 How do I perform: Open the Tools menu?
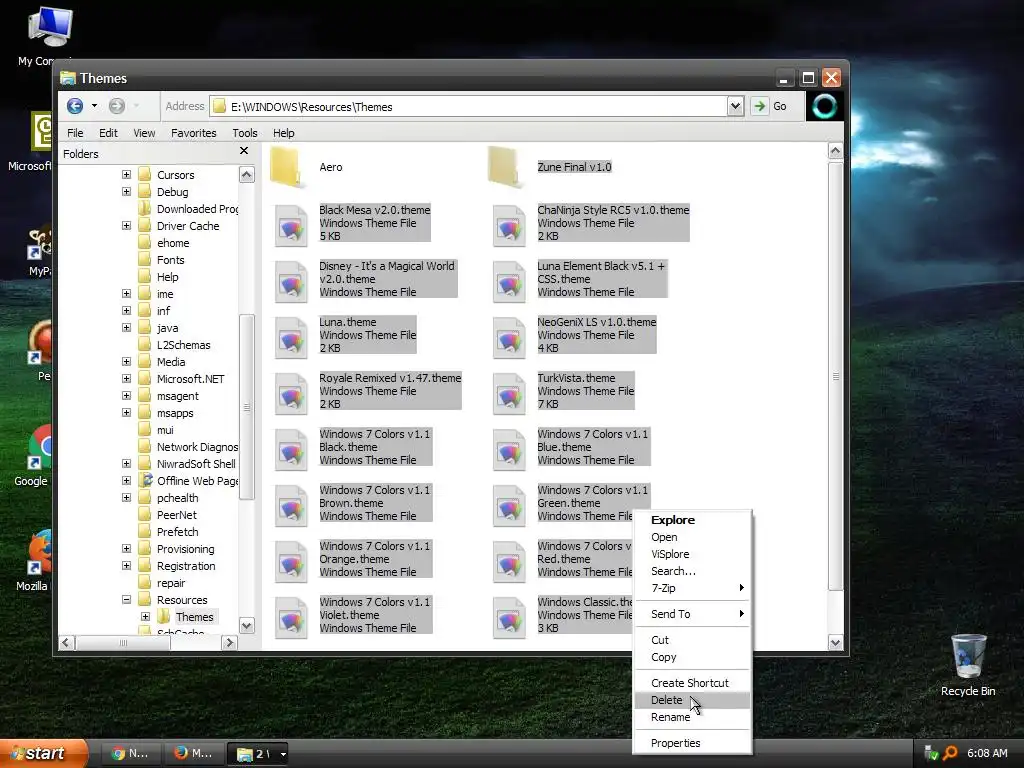pos(245,133)
